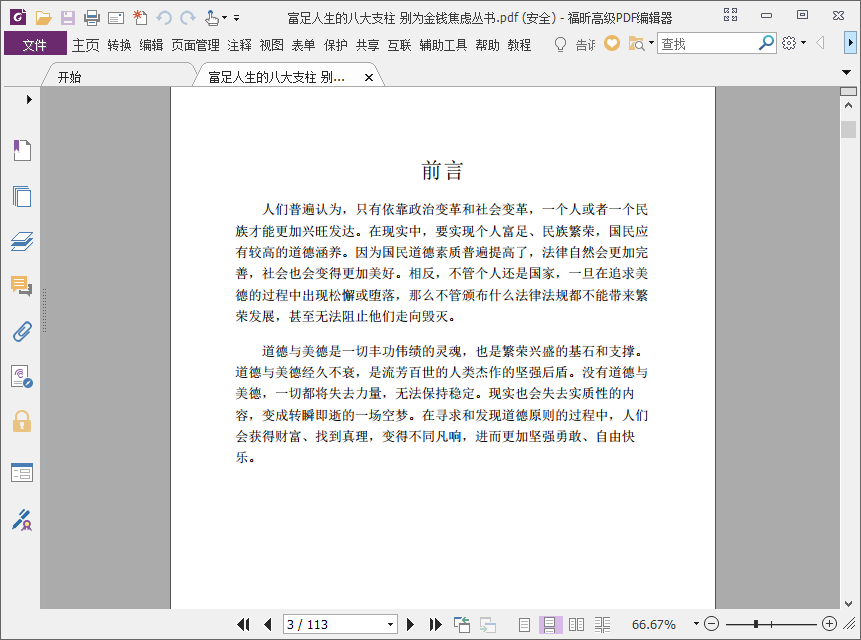Click the next view icon in status bar
Image resolution: width=861 pixels, height=640 pixels.
(x=488, y=624)
